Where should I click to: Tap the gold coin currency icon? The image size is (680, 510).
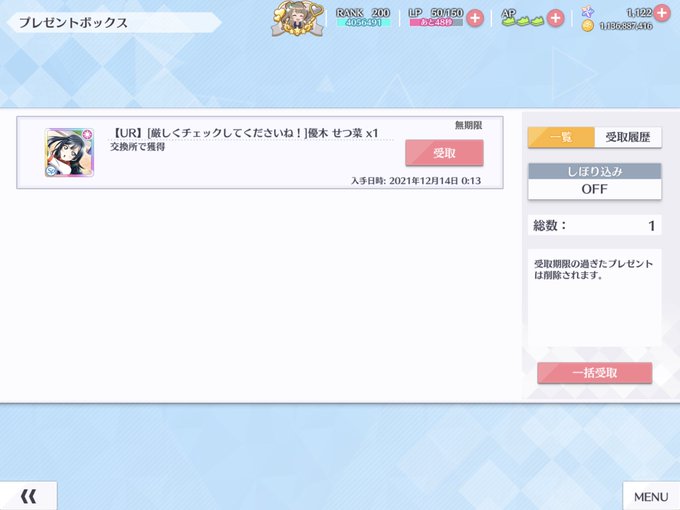(x=587, y=26)
